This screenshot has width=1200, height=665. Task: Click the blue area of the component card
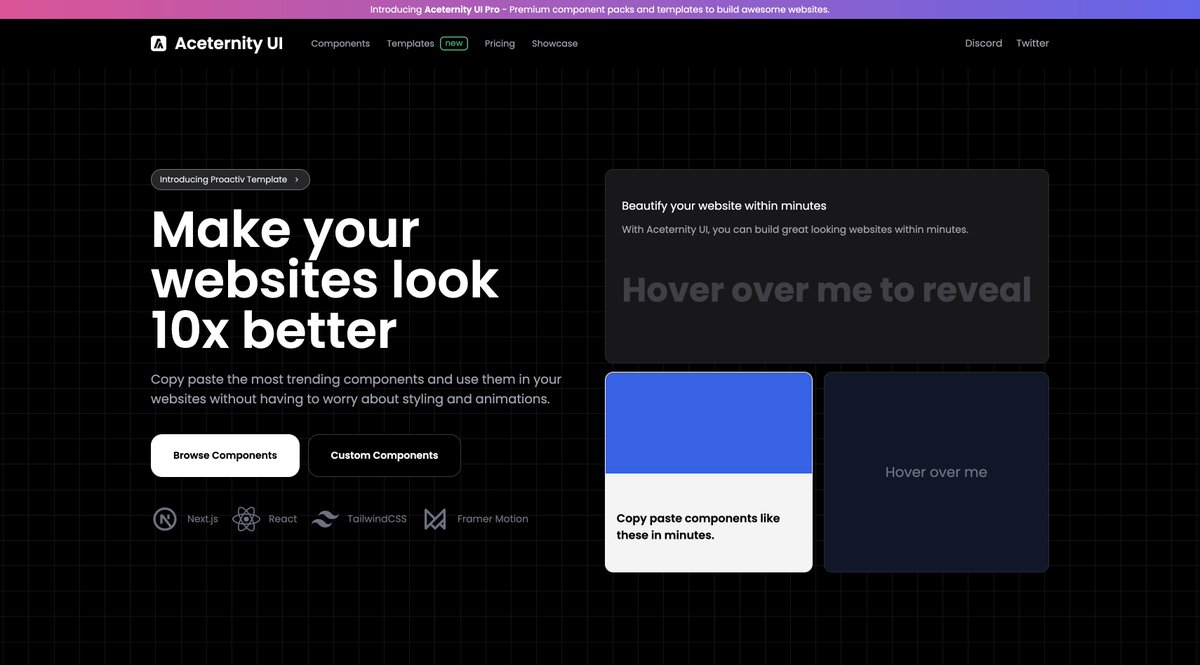coord(709,423)
